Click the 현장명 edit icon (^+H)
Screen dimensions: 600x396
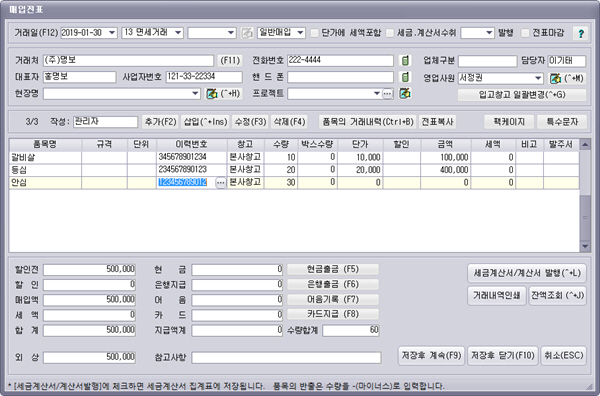pos(212,93)
